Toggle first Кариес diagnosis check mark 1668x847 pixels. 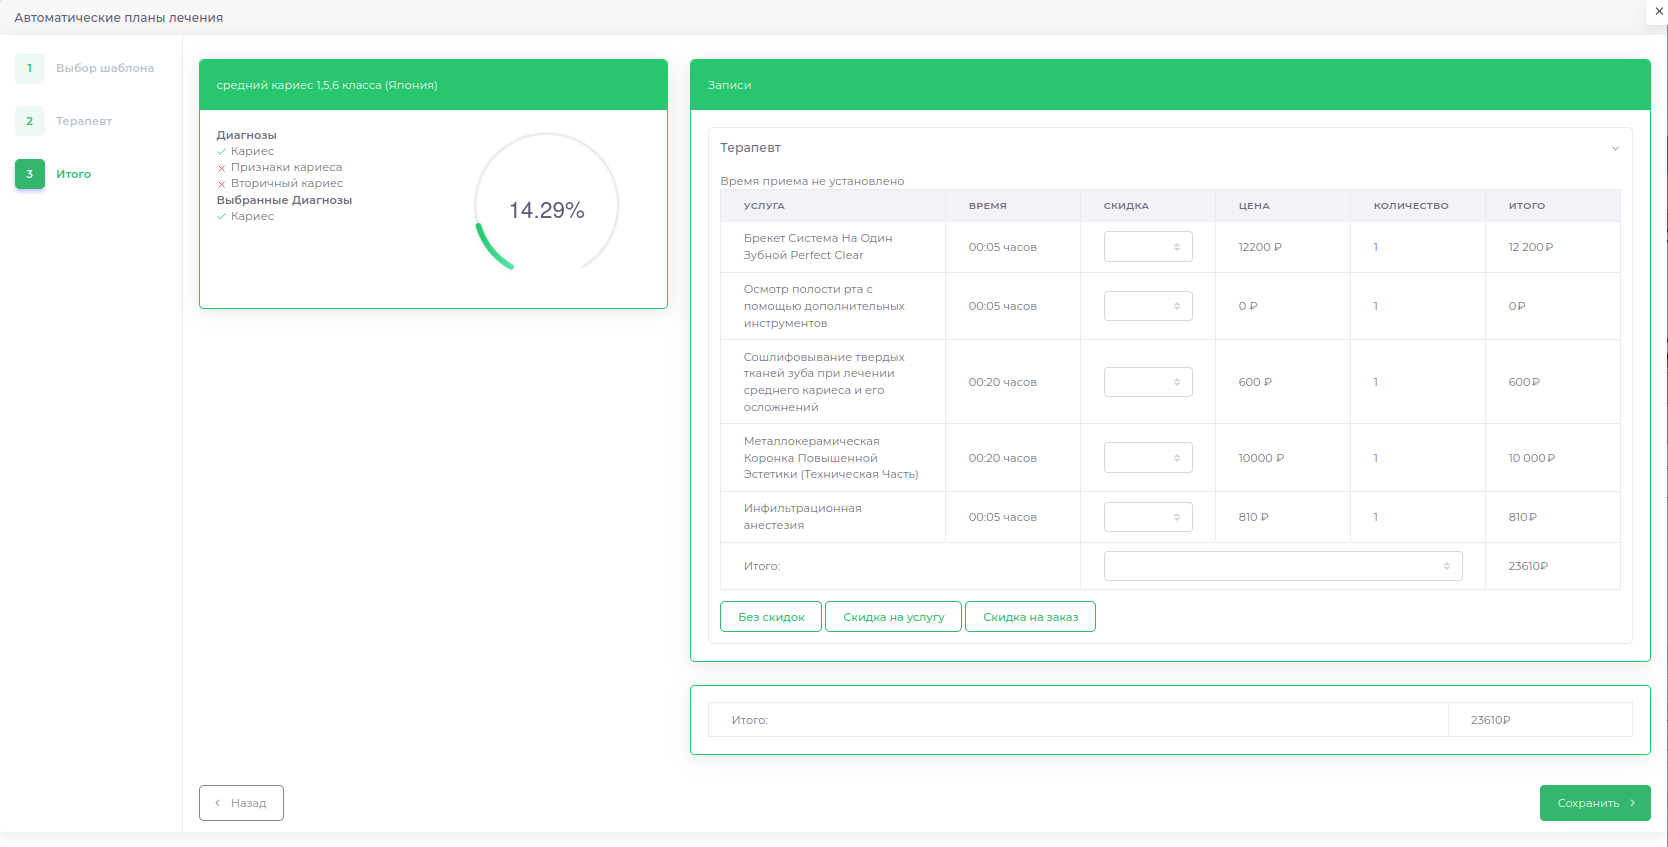point(222,152)
